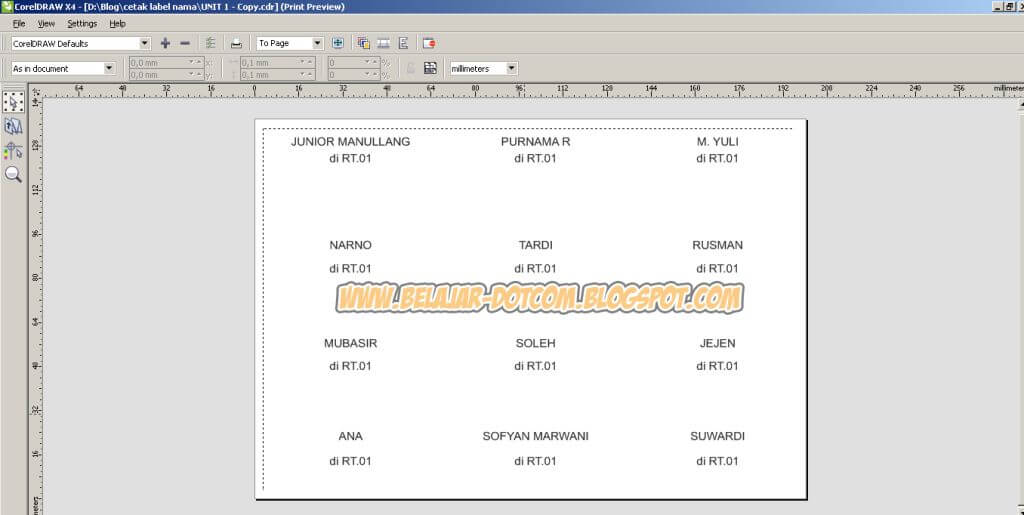Click the top scale percent field
This screenshot has width=1024, height=515.
pyautogui.click(x=354, y=63)
